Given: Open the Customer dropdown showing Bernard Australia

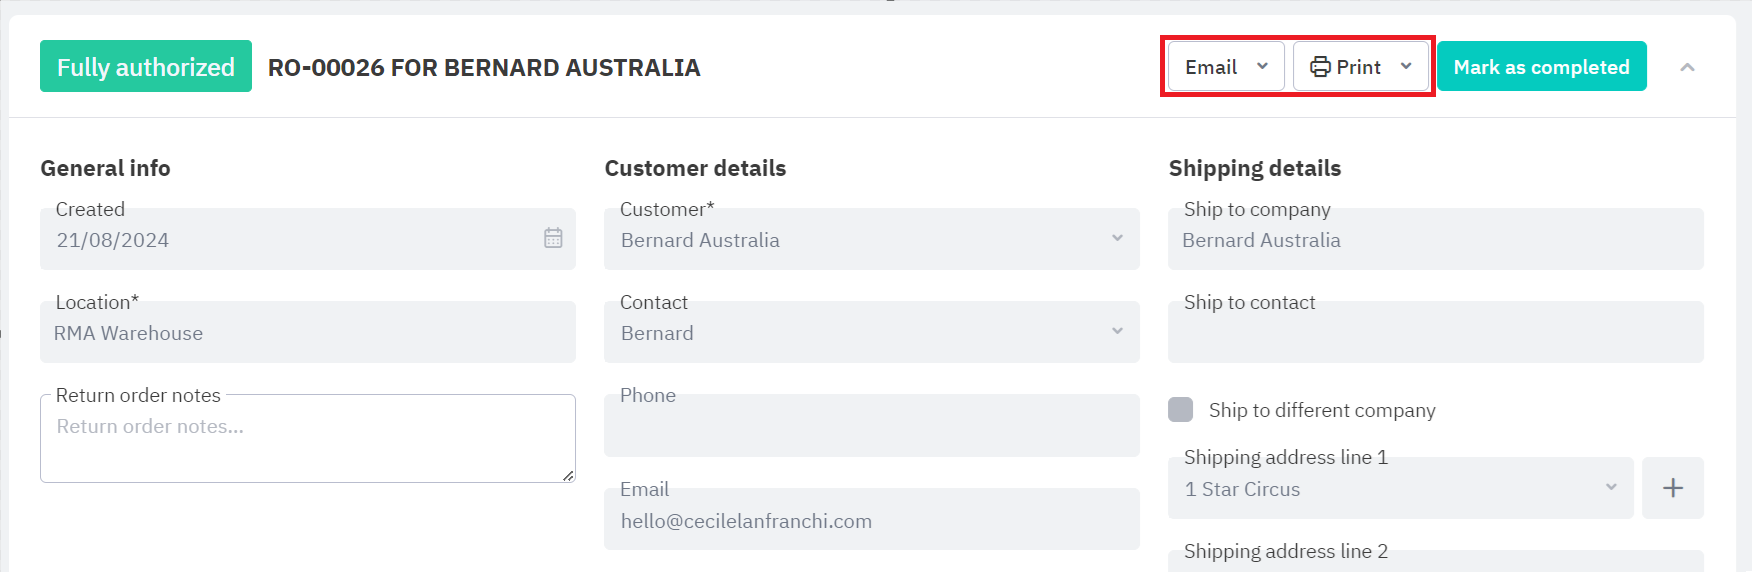Looking at the screenshot, I should tap(870, 240).
